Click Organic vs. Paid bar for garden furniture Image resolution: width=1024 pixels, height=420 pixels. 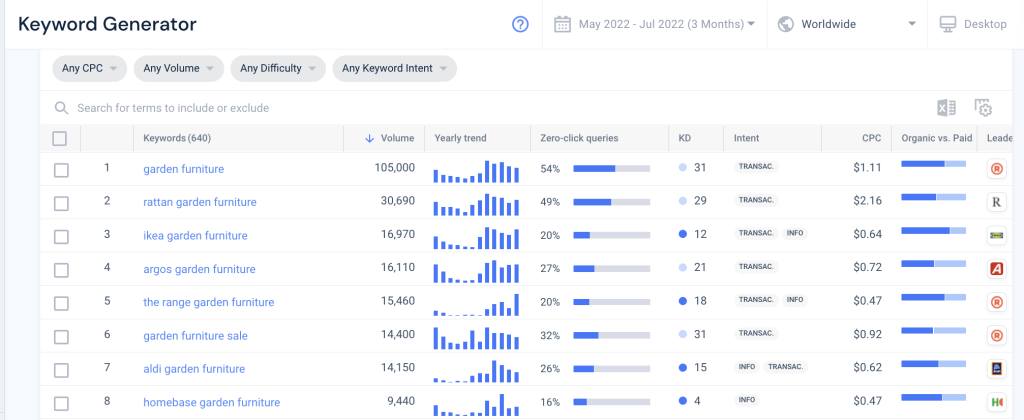933,163
